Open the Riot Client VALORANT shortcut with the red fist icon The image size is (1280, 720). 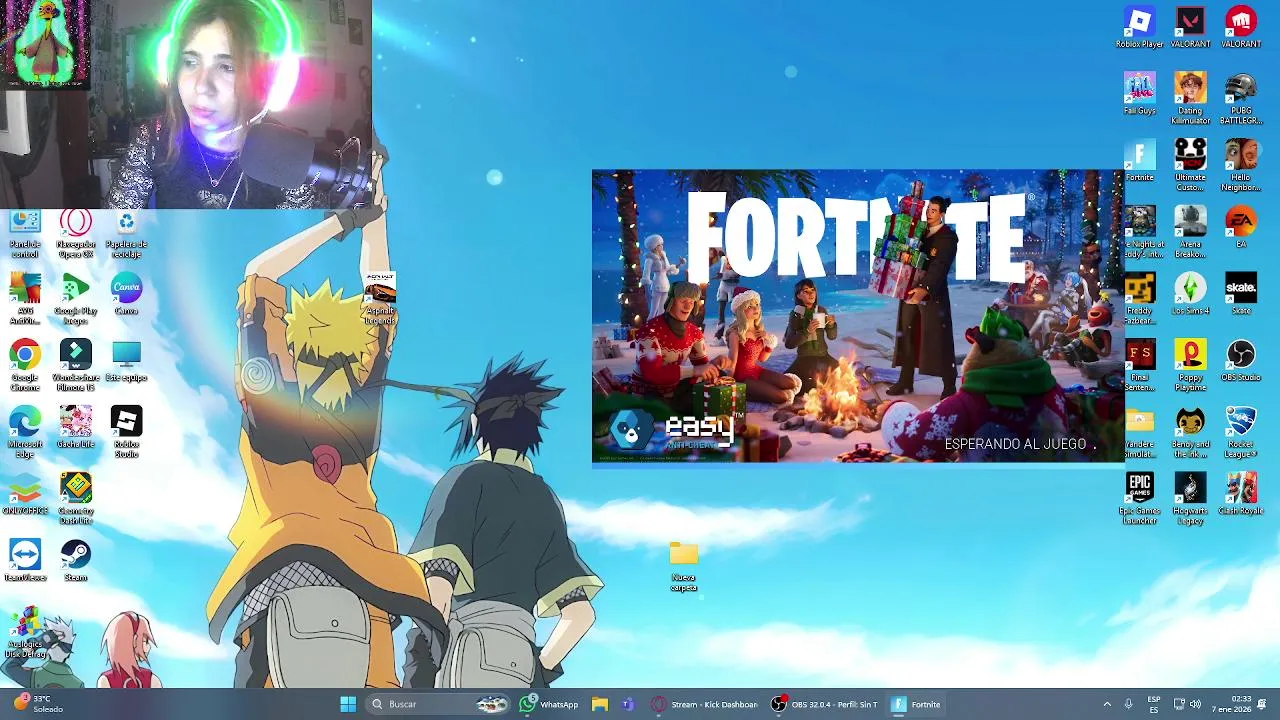[x=1241, y=27]
